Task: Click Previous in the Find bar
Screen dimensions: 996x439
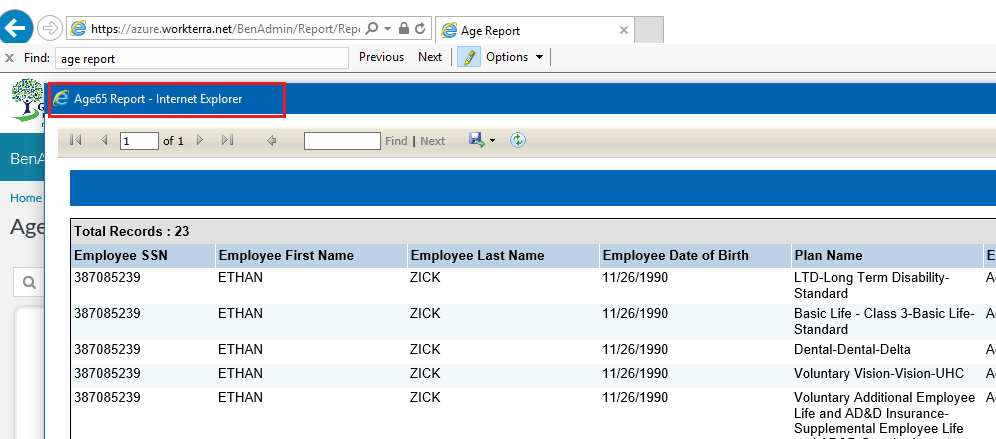Action: 381,57
